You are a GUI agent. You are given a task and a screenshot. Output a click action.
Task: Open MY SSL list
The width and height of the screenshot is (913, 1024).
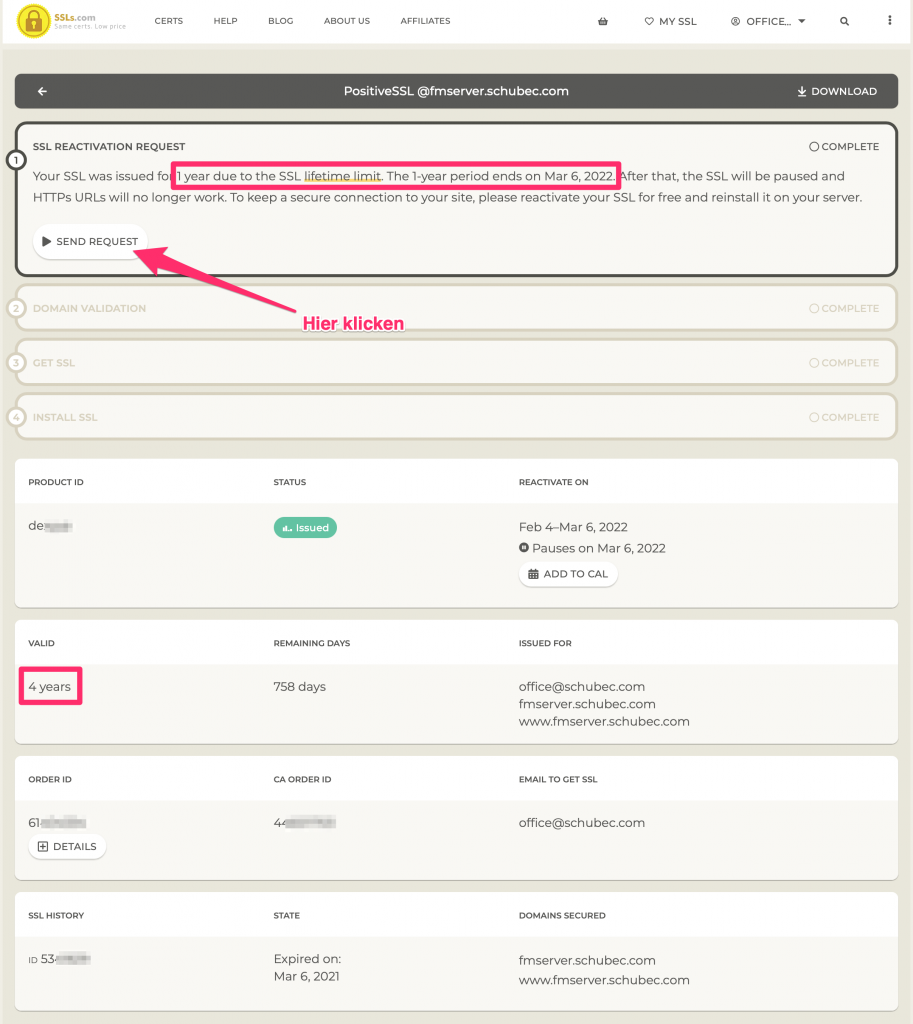(x=671, y=22)
